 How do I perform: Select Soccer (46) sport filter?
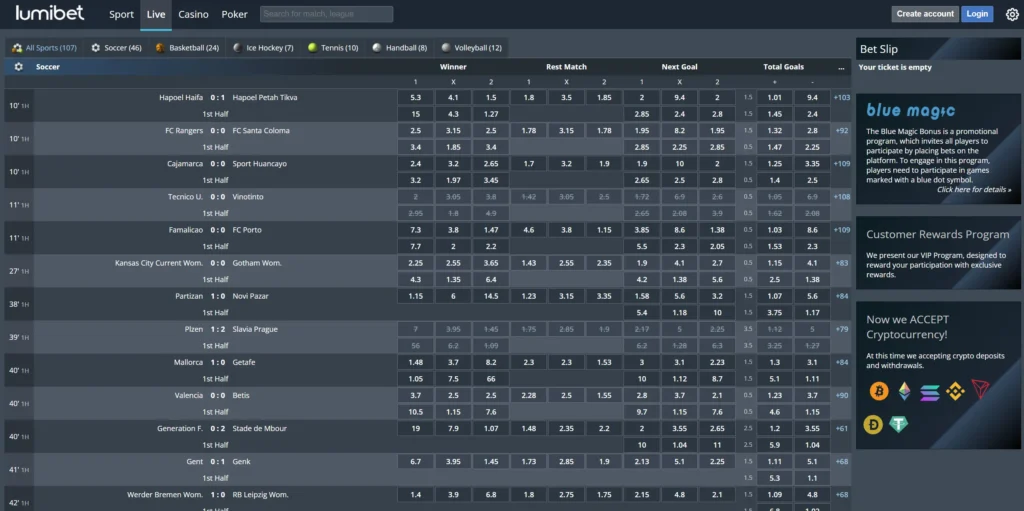pos(116,48)
